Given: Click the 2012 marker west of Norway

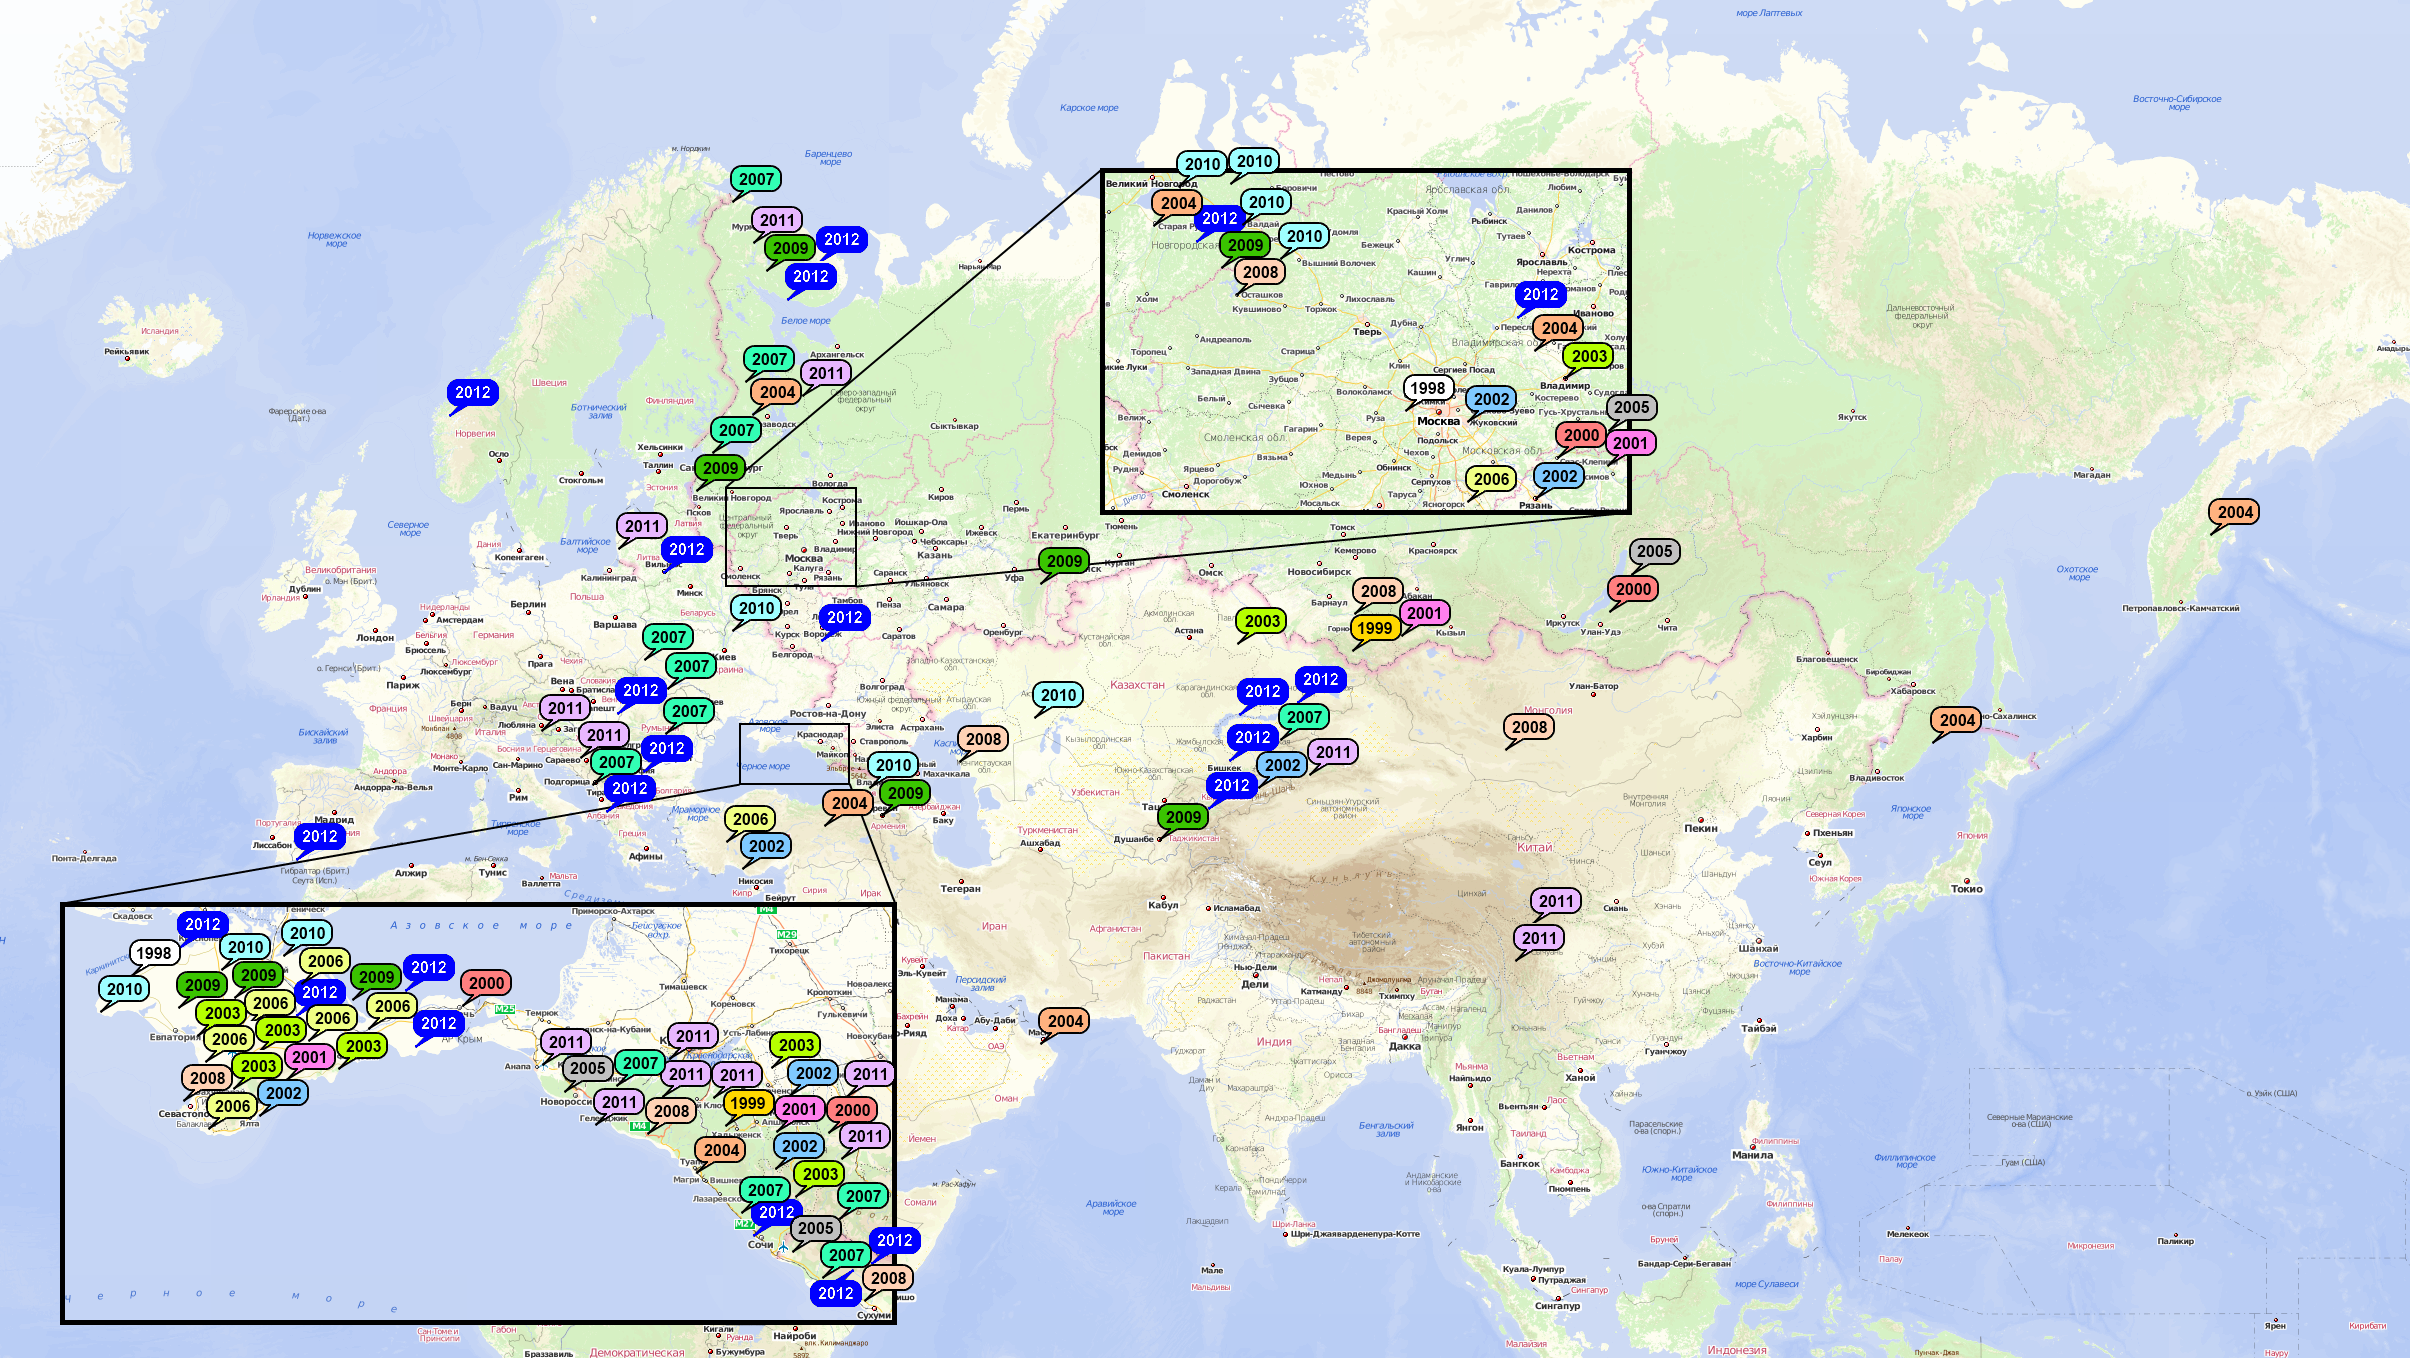Looking at the screenshot, I should click(x=472, y=392).
